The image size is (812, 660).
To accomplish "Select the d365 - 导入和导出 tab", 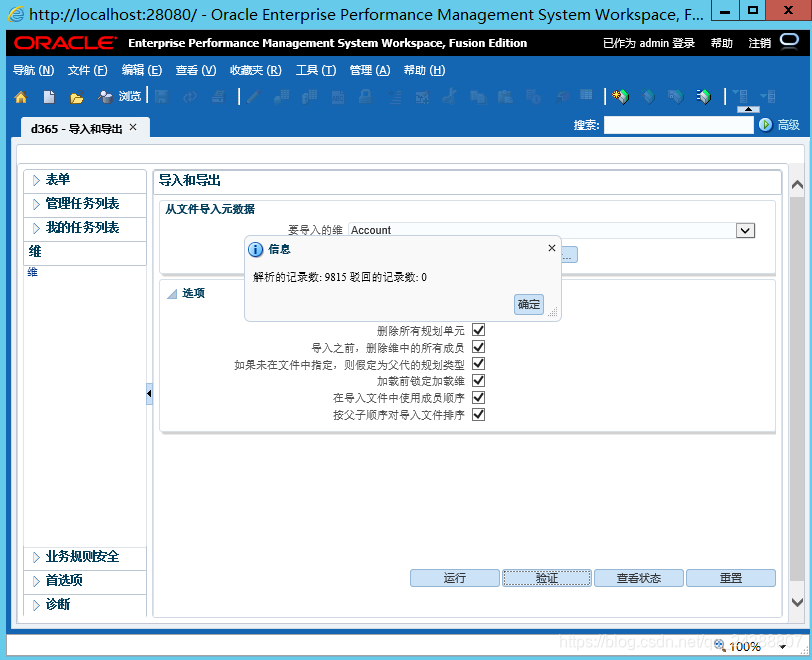I will click(76, 128).
